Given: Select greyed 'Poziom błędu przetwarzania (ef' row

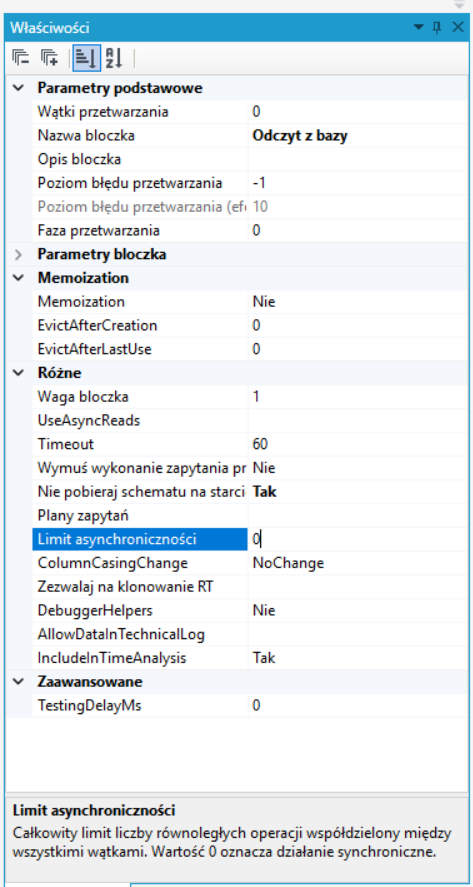Looking at the screenshot, I should click(140, 207).
